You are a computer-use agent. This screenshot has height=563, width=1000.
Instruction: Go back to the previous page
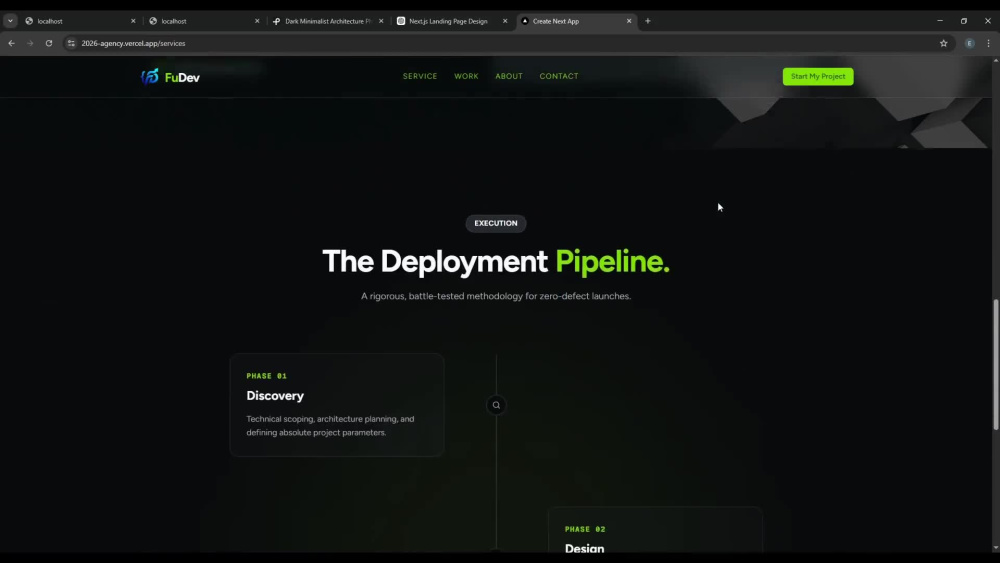(11, 43)
